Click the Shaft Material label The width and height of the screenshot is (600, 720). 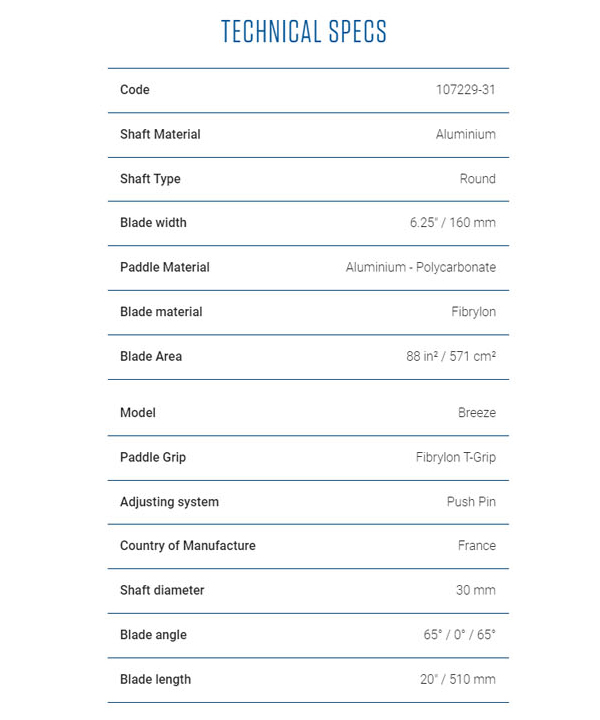coord(160,134)
